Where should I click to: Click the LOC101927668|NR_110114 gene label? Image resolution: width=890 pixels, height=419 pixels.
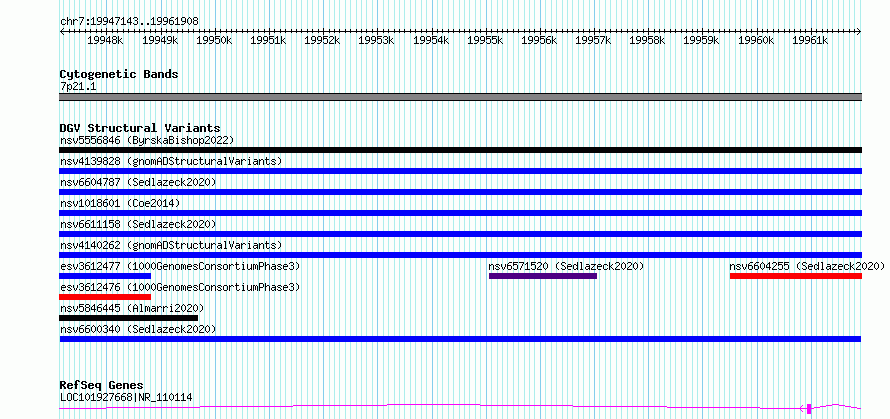(x=126, y=397)
